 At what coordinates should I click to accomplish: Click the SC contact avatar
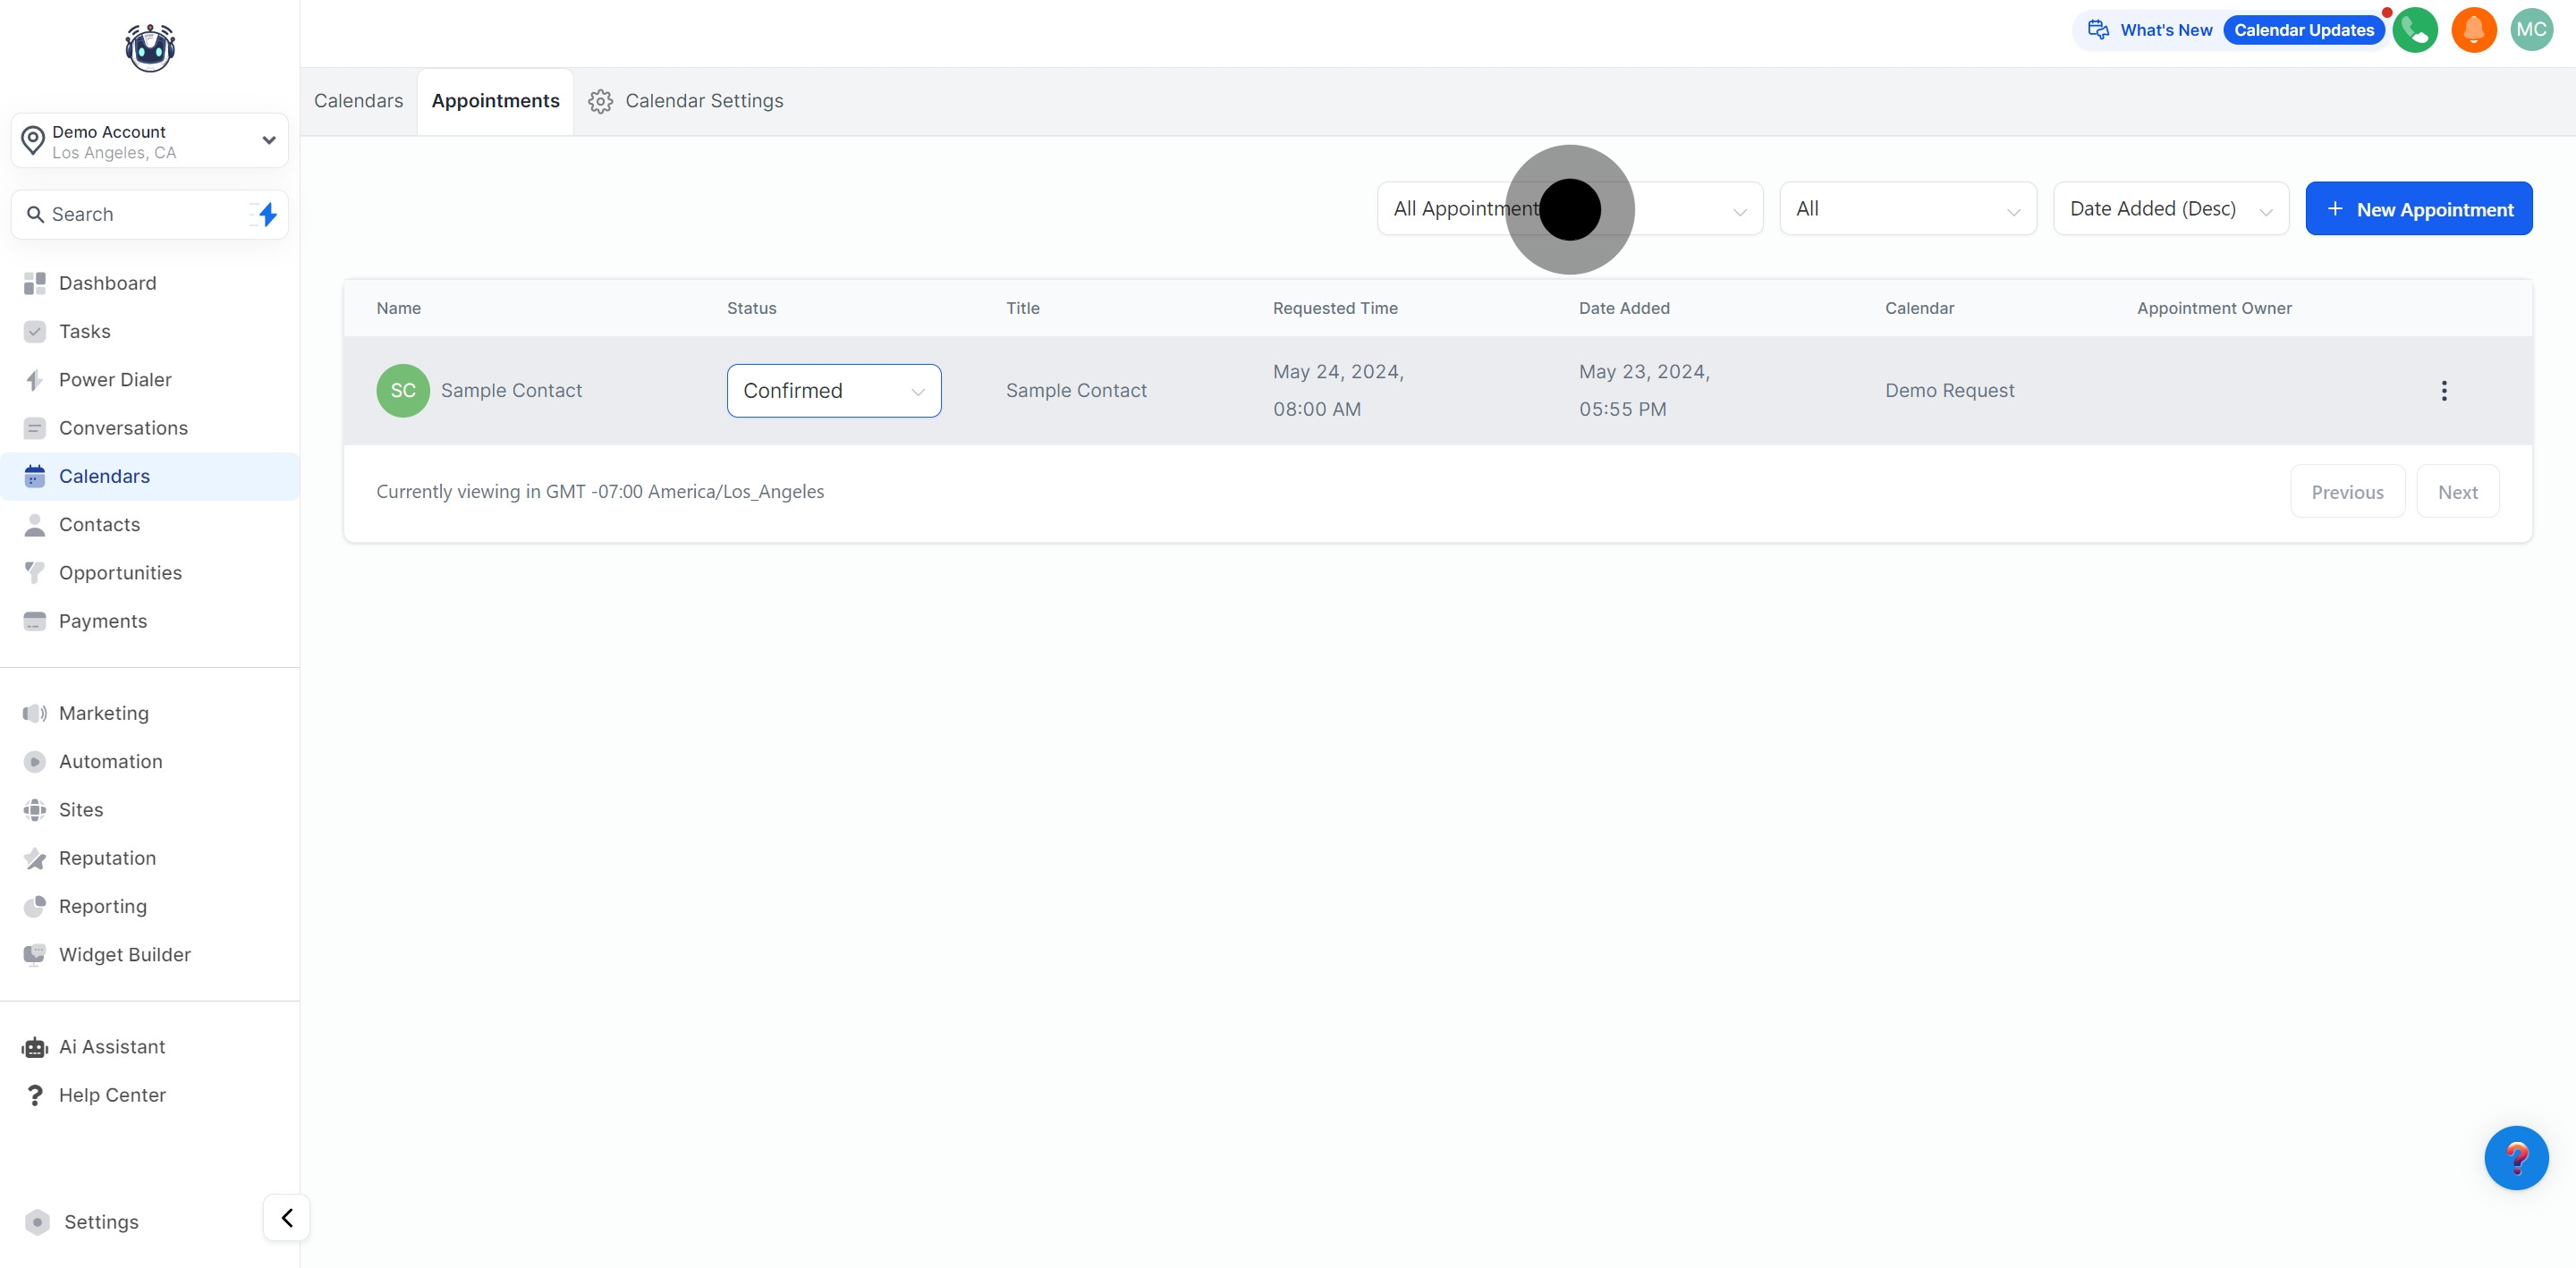coord(403,391)
